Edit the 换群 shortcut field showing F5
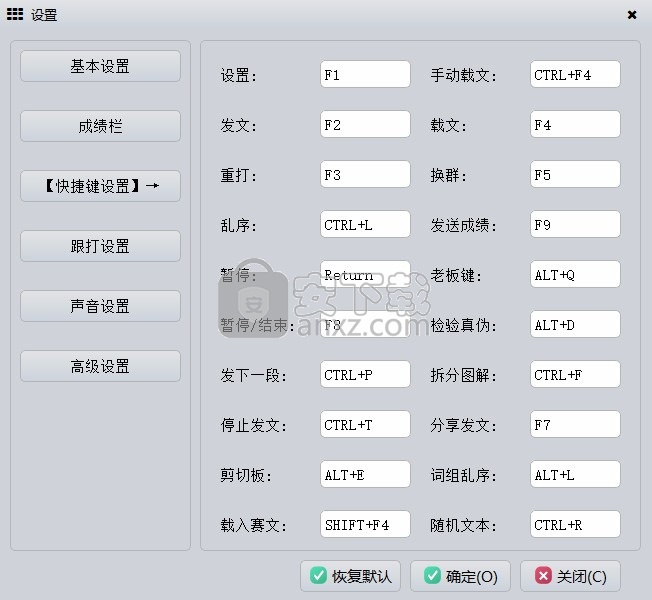Image resolution: width=652 pixels, height=600 pixels. (x=575, y=174)
